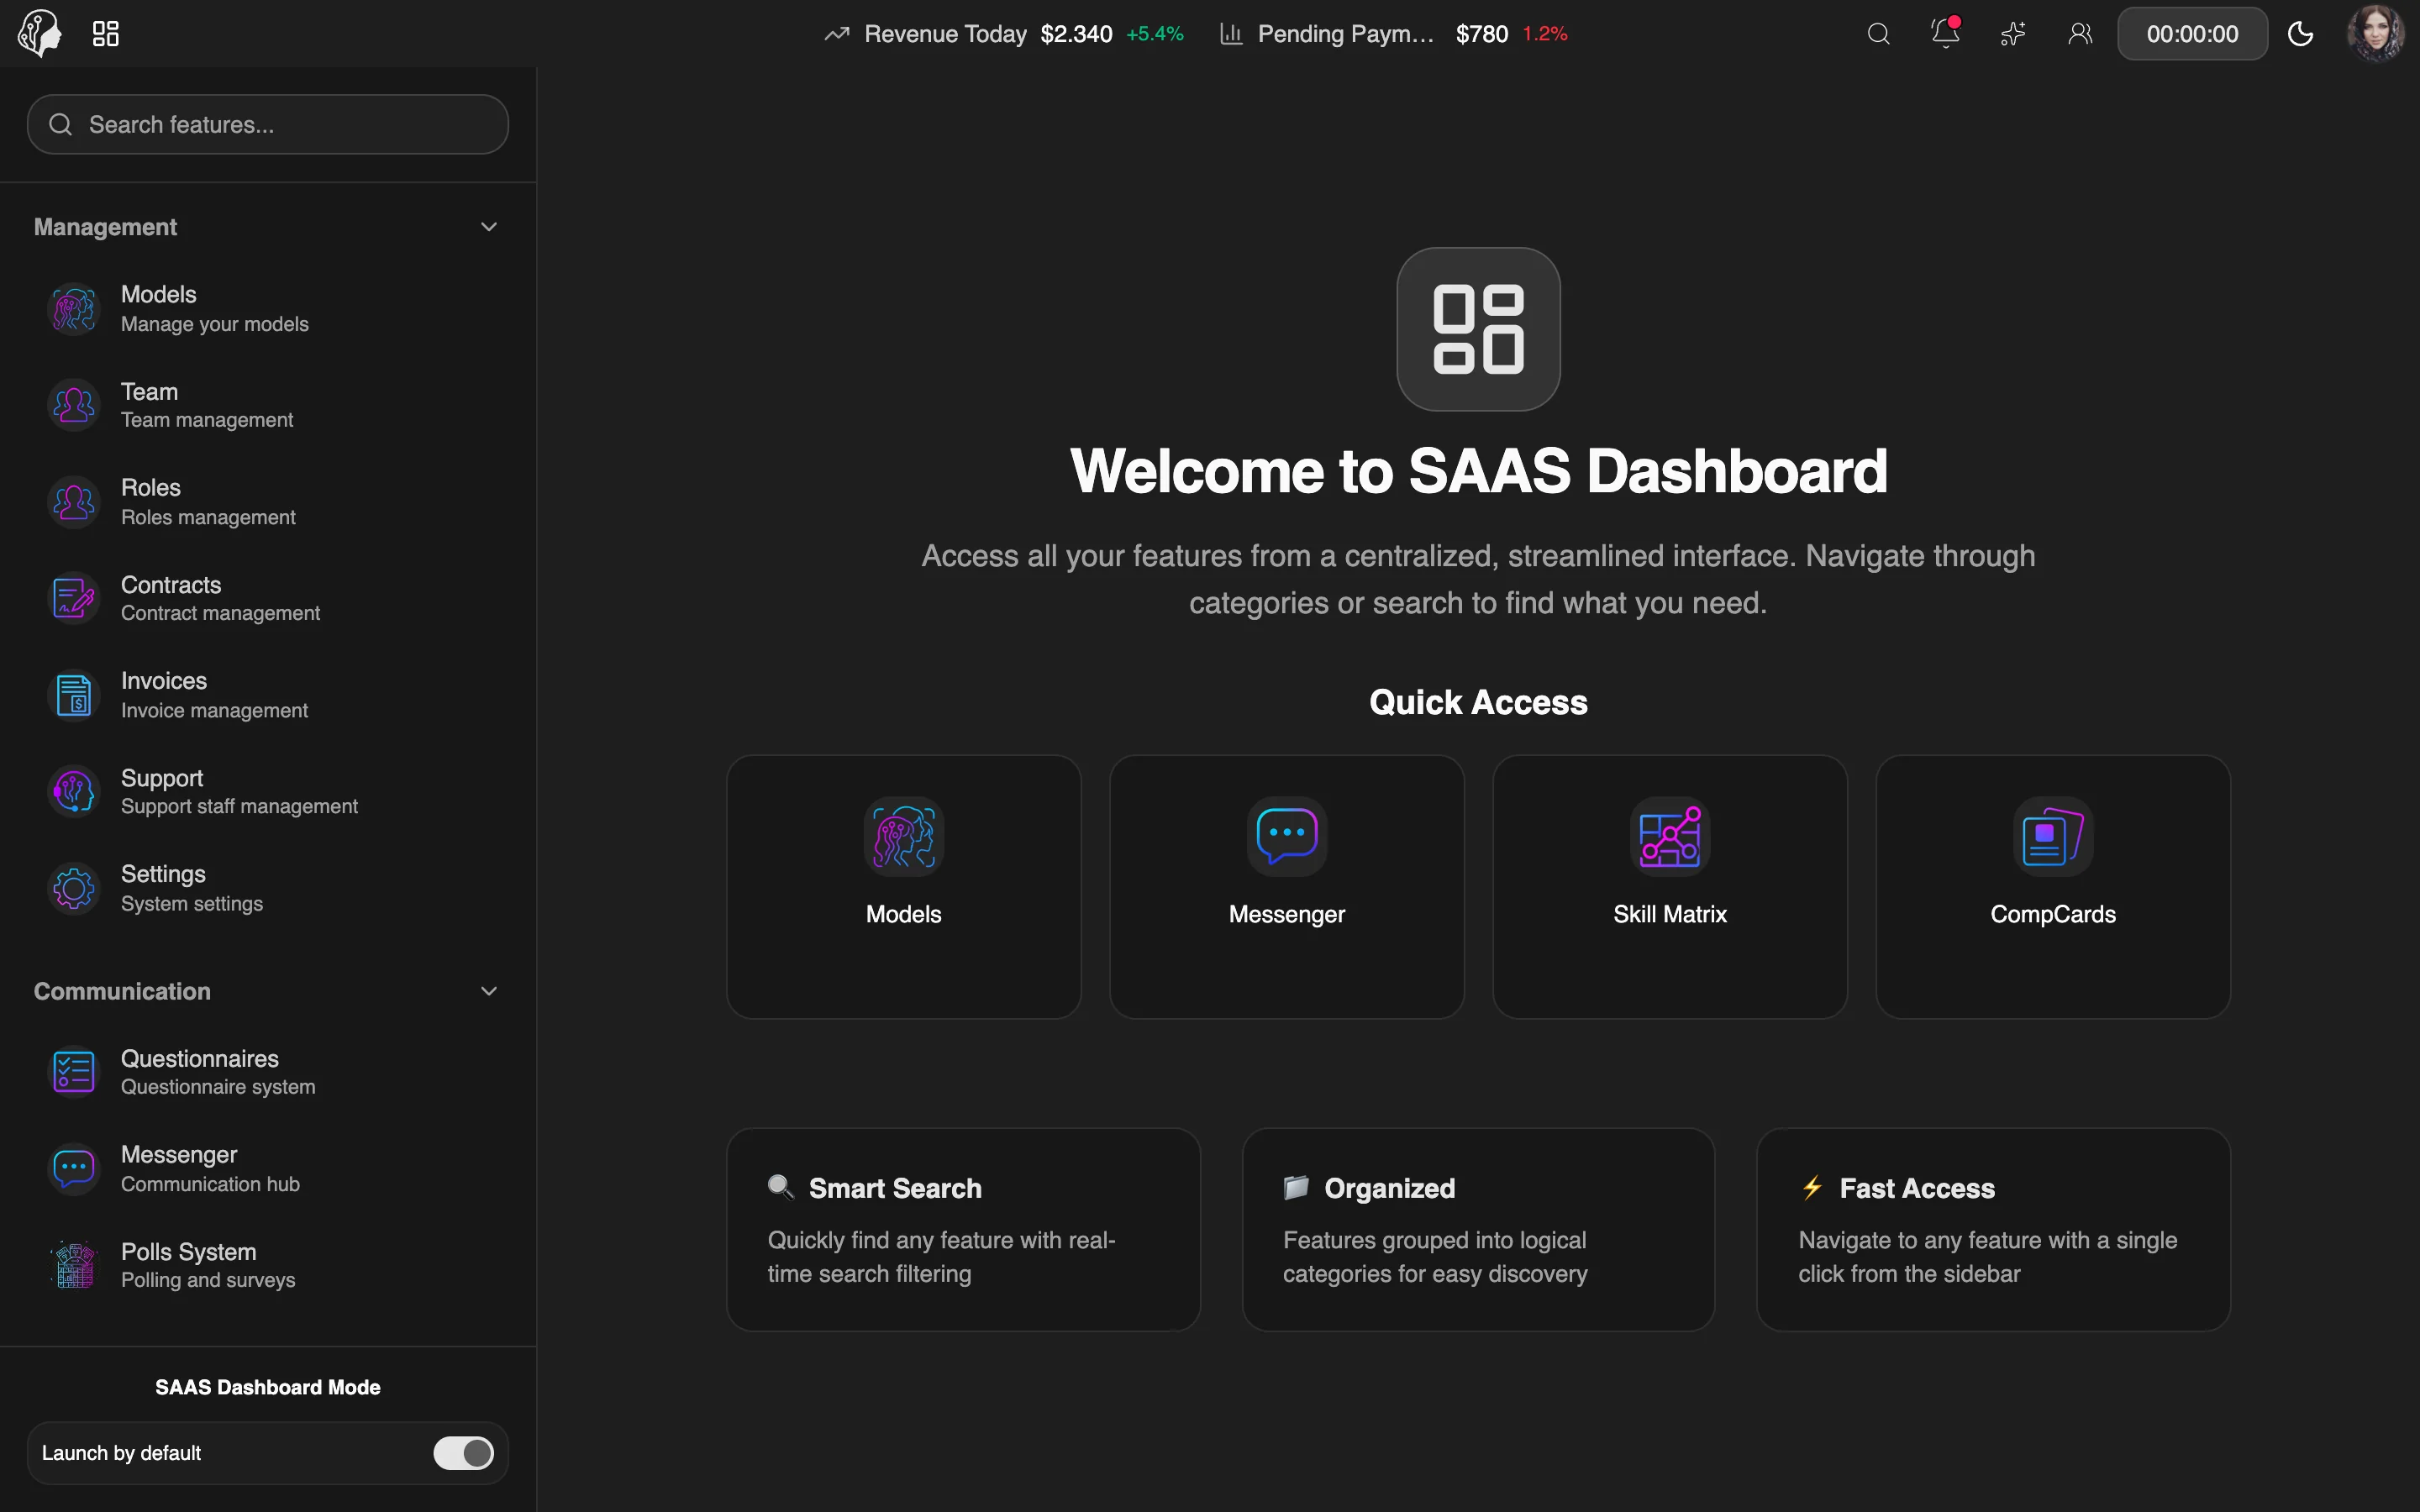Open Roles management in sidebar
The width and height of the screenshot is (2420, 1512).
pos(268,501)
